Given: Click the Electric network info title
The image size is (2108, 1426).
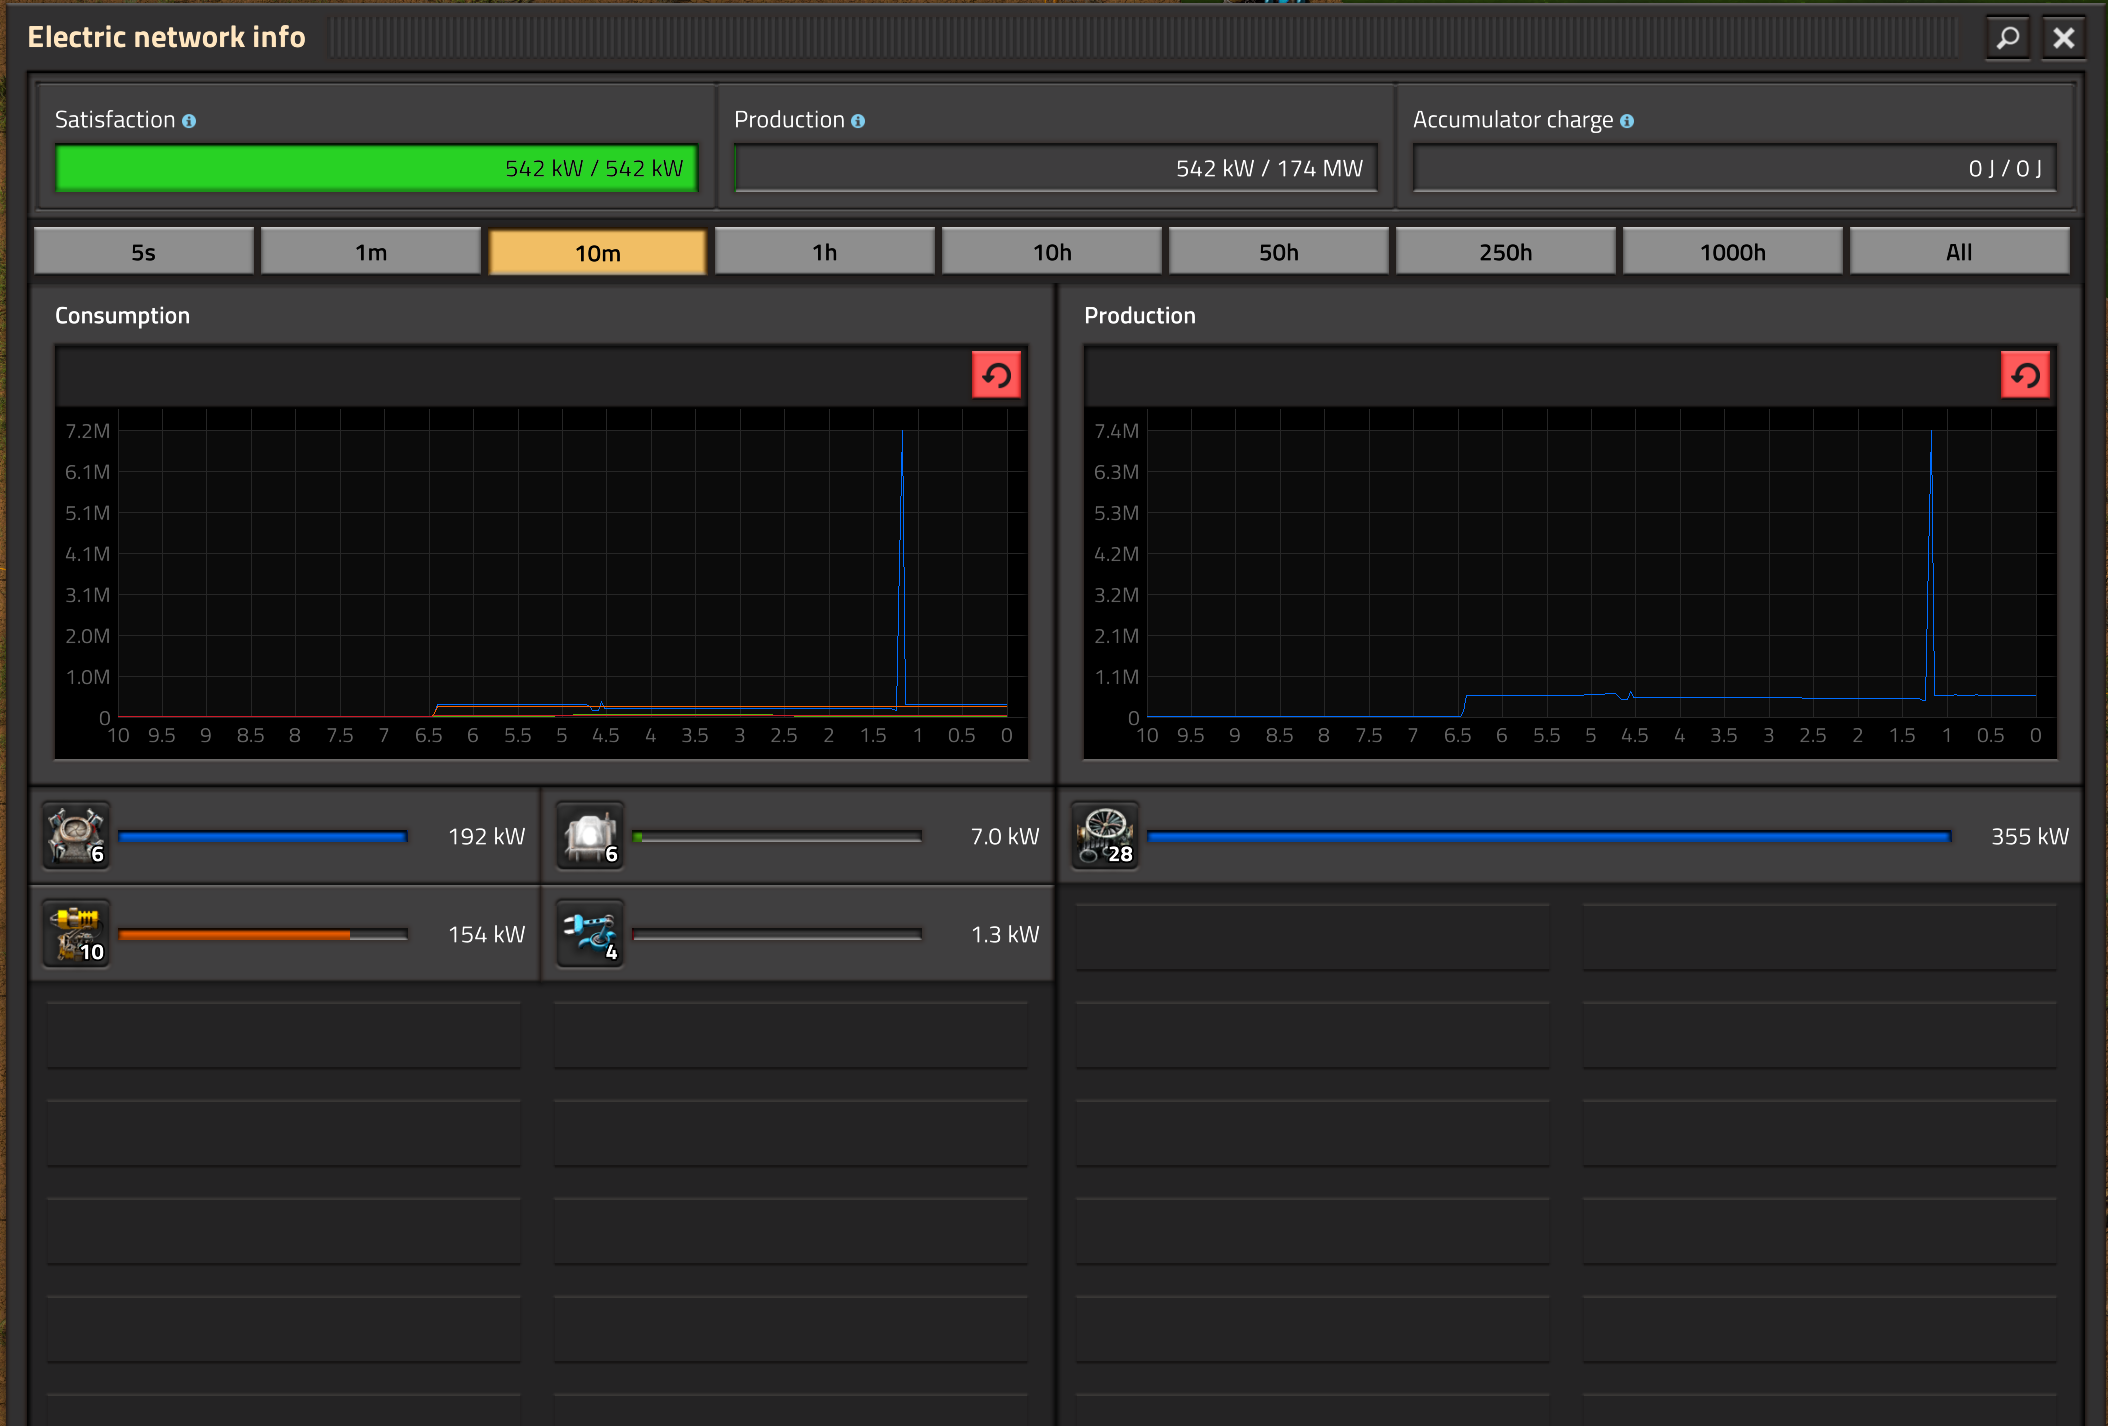Looking at the screenshot, I should [x=166, y=37].
